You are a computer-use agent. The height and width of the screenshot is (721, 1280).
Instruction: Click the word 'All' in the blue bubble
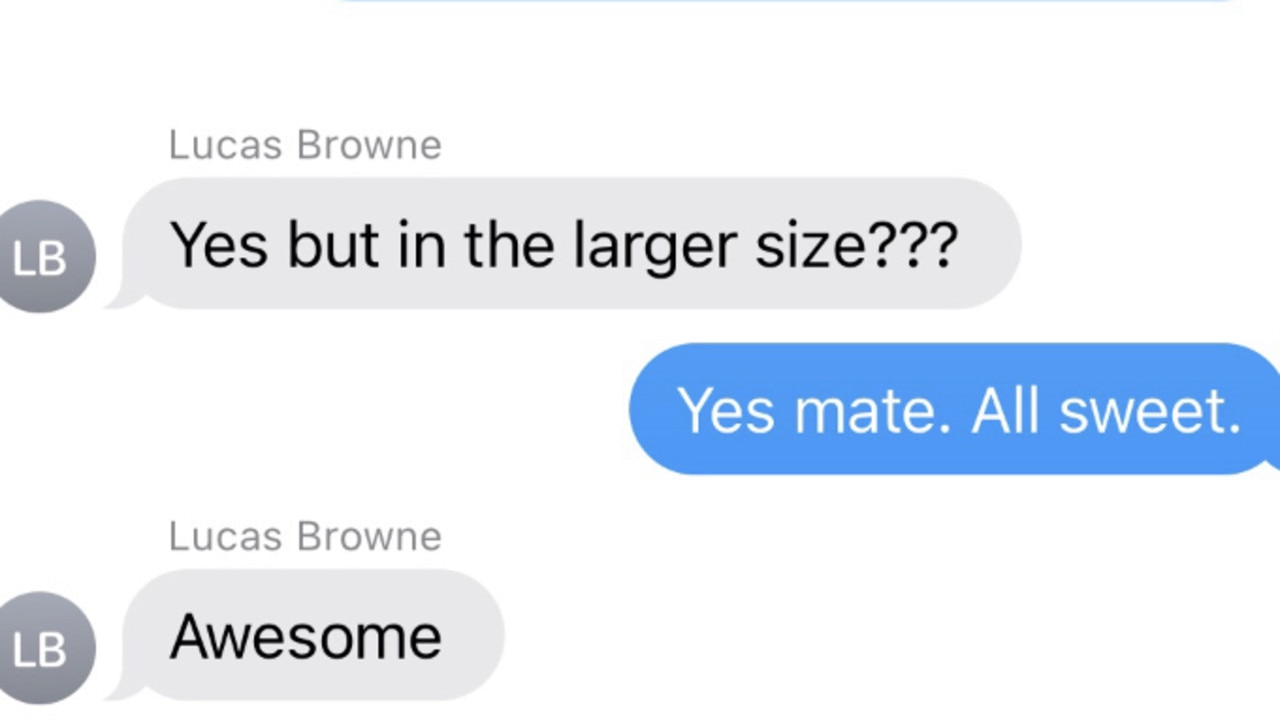(1006, 411)
